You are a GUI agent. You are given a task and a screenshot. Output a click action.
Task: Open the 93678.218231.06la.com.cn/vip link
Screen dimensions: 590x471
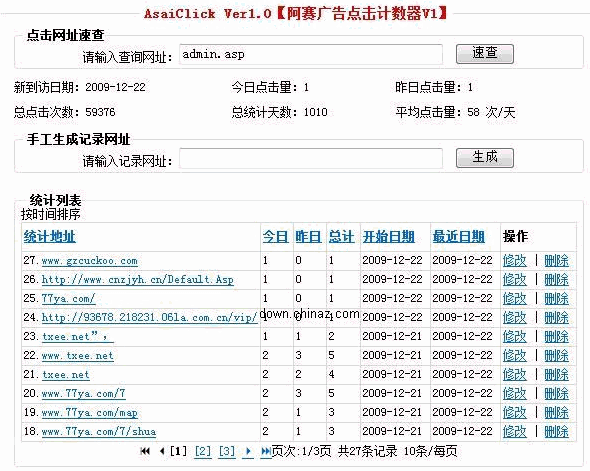149,318
